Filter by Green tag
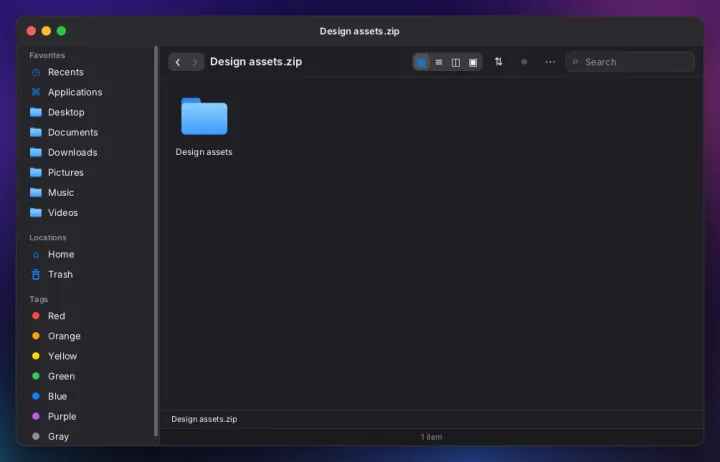This screenshot has height=462, width=720. click(x=89, y=377)
